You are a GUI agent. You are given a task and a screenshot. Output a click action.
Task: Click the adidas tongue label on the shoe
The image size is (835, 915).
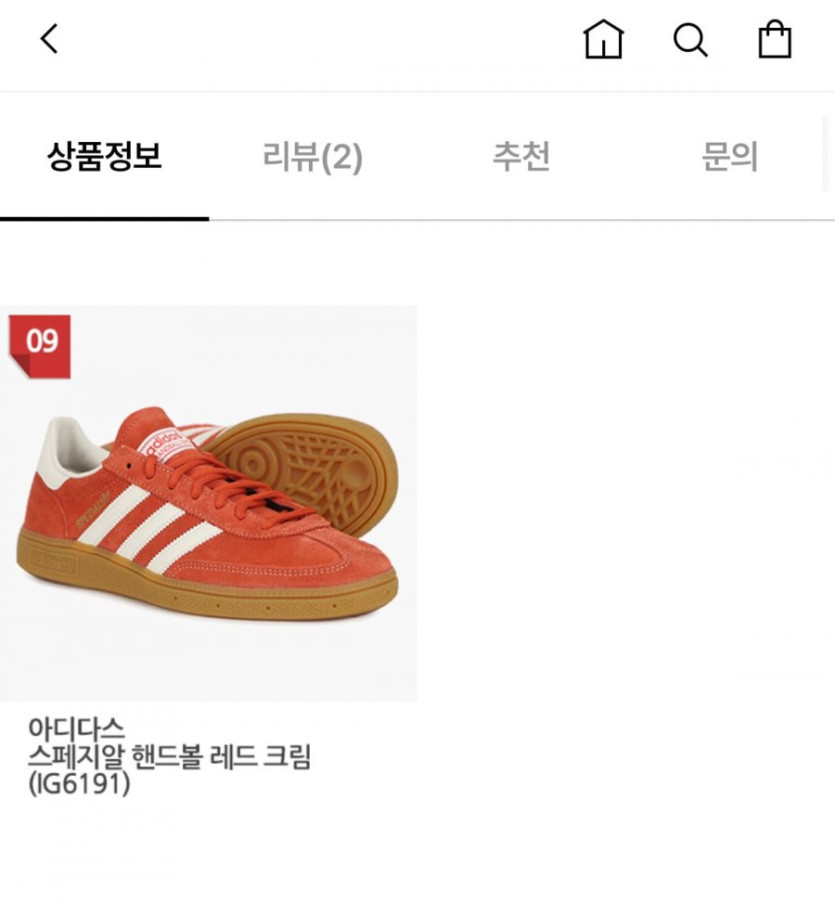tap(163, 445)
